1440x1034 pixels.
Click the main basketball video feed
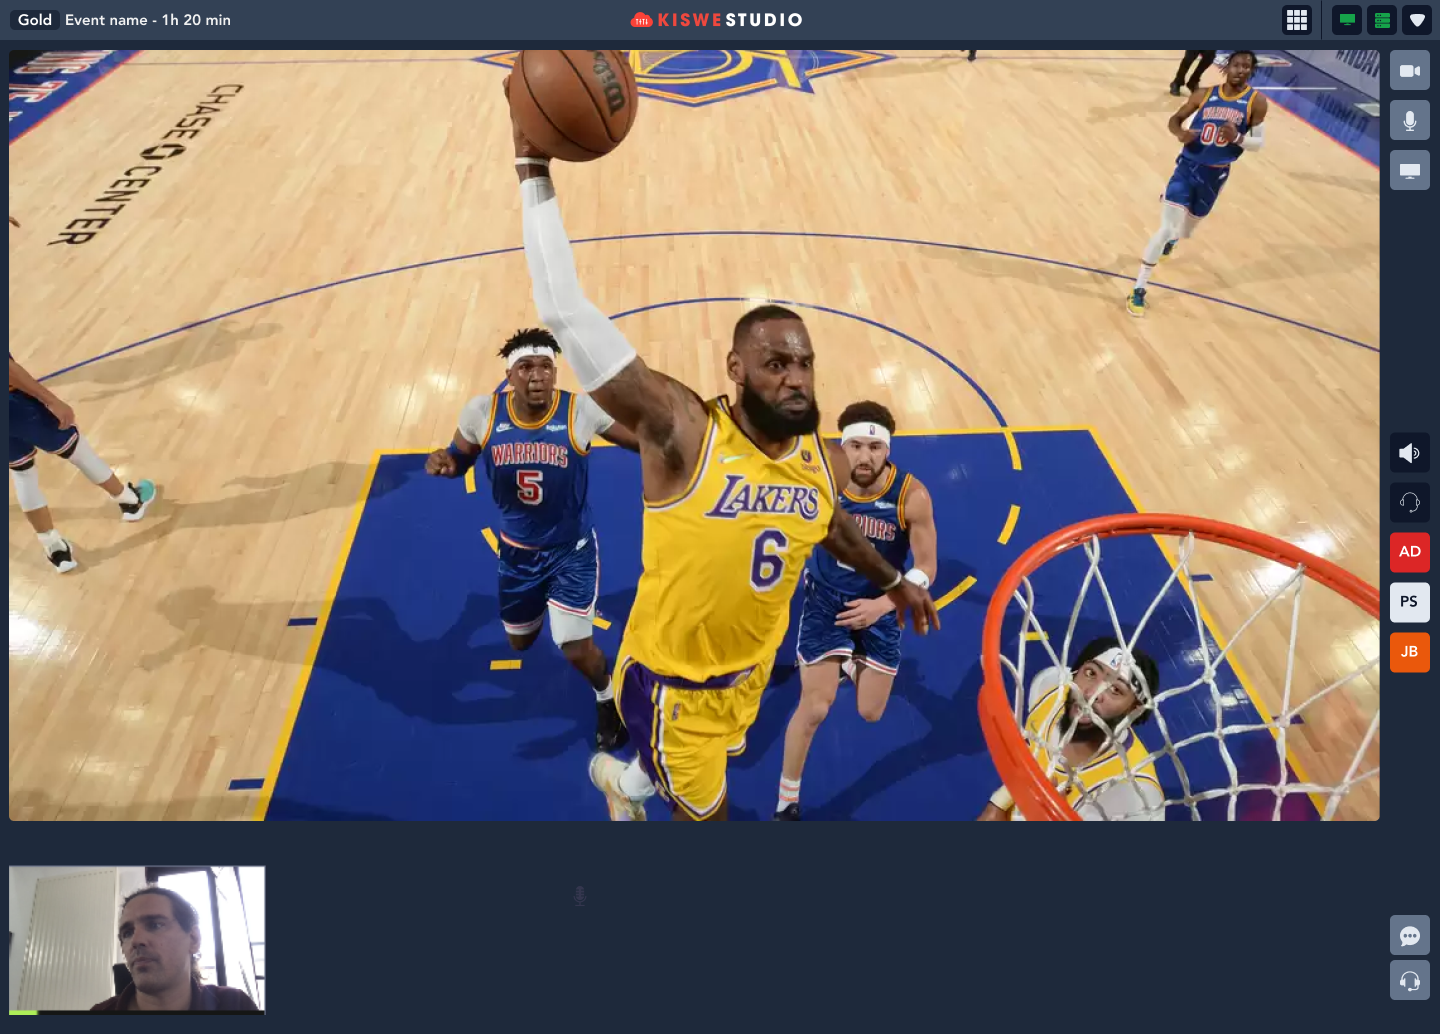[694, 435]
